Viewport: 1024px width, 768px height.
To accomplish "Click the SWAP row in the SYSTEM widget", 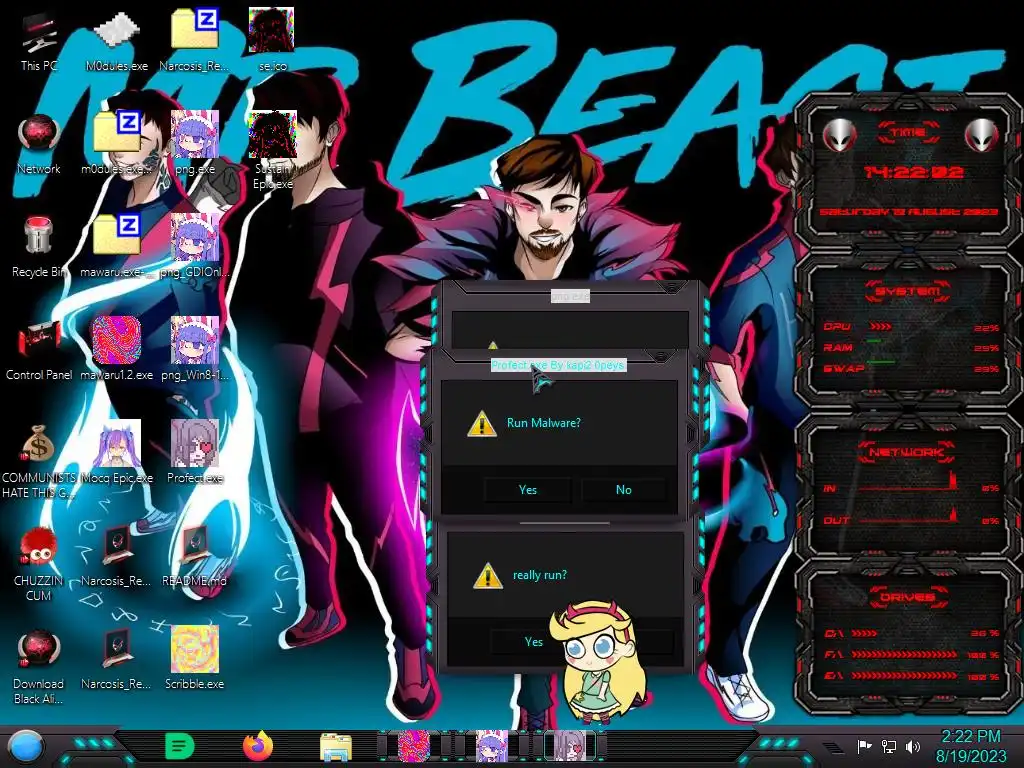I will click(x=910, y=368).
